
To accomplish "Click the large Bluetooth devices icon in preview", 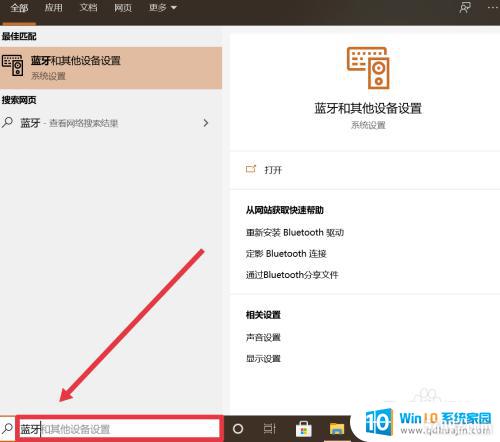I will coord(368,68).
